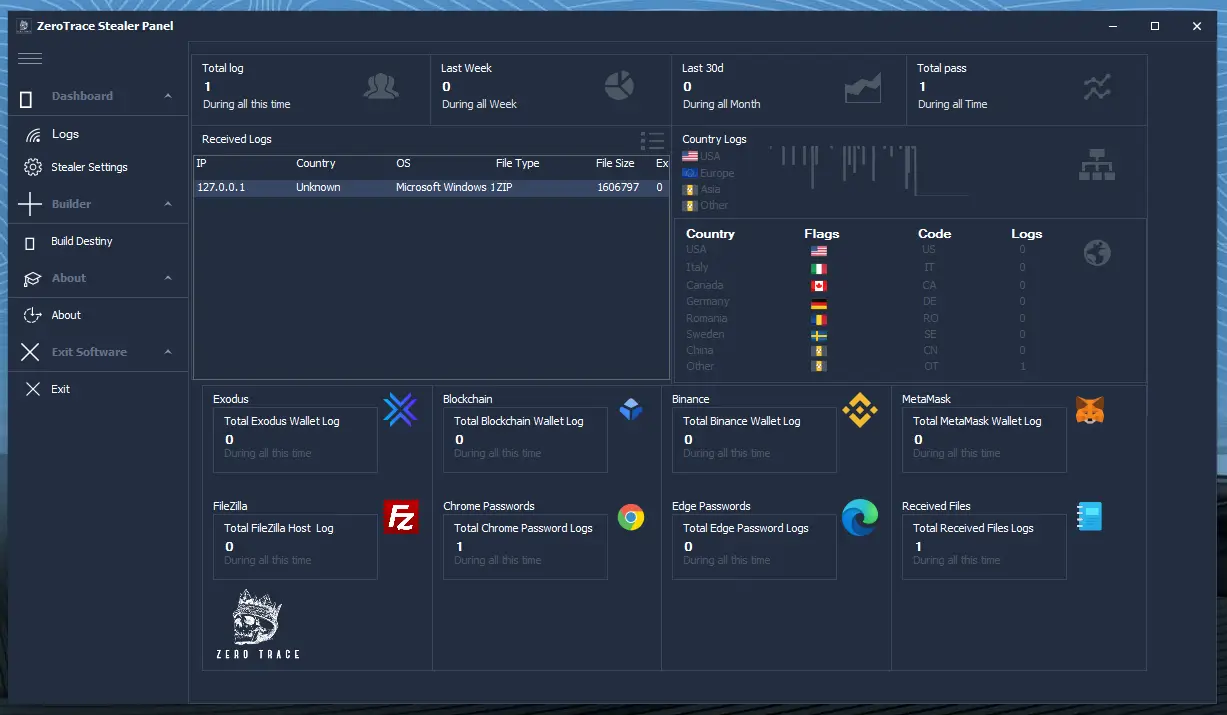This screenshot has height=715, width=1227.
Task: Click the hamburger menu icon in sidebar
Action: (x=30, y=59)
